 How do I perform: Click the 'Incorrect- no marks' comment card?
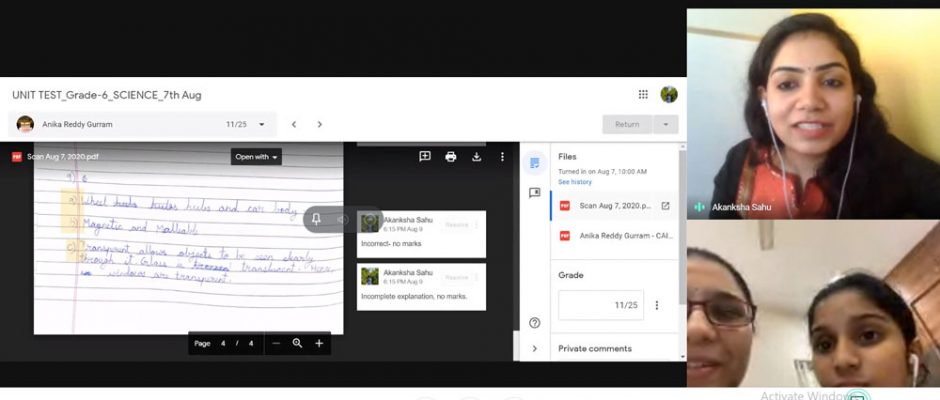421,234
